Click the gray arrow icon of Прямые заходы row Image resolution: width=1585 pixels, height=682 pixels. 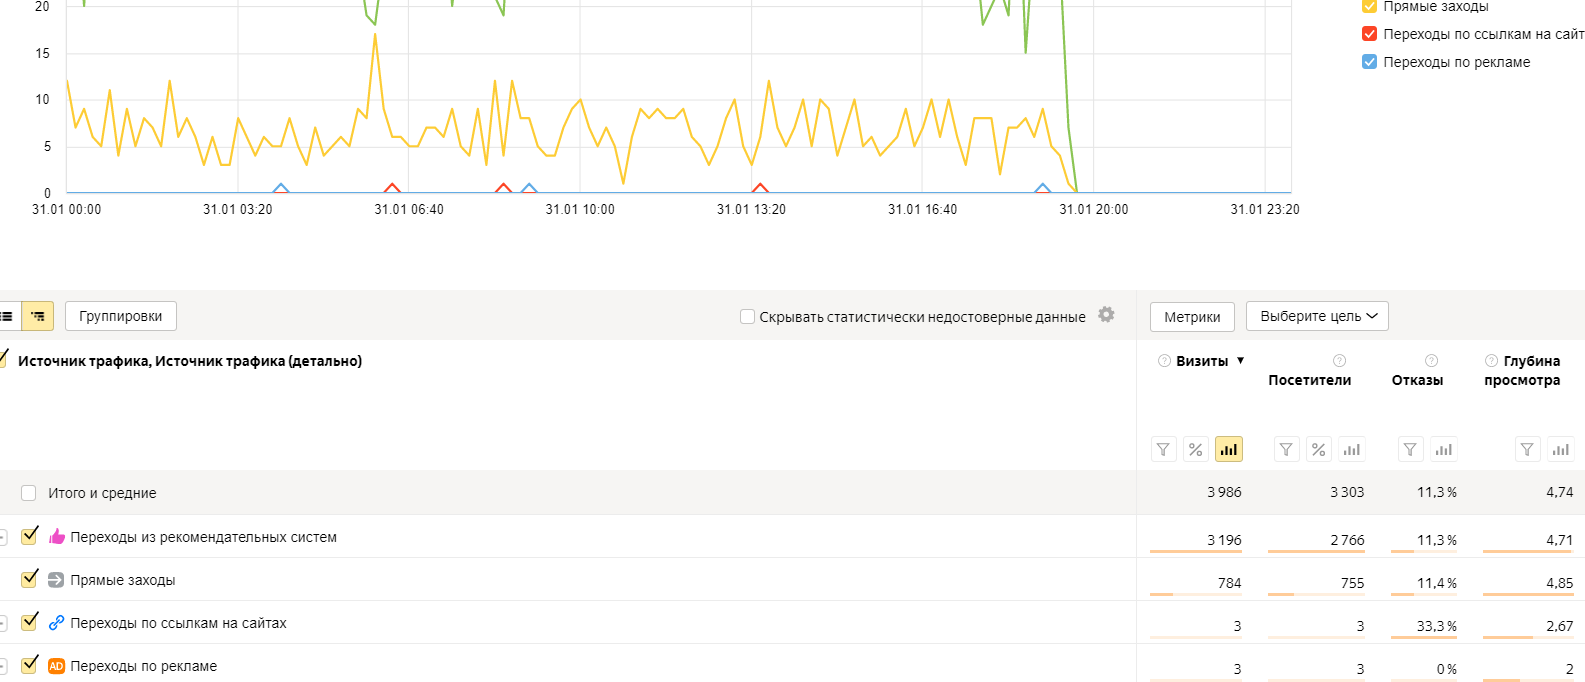point(56,580)
